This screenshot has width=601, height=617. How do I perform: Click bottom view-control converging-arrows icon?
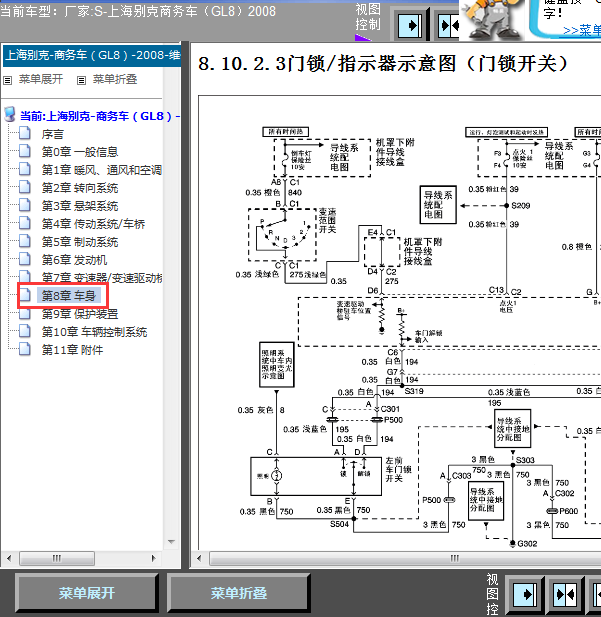565,594
